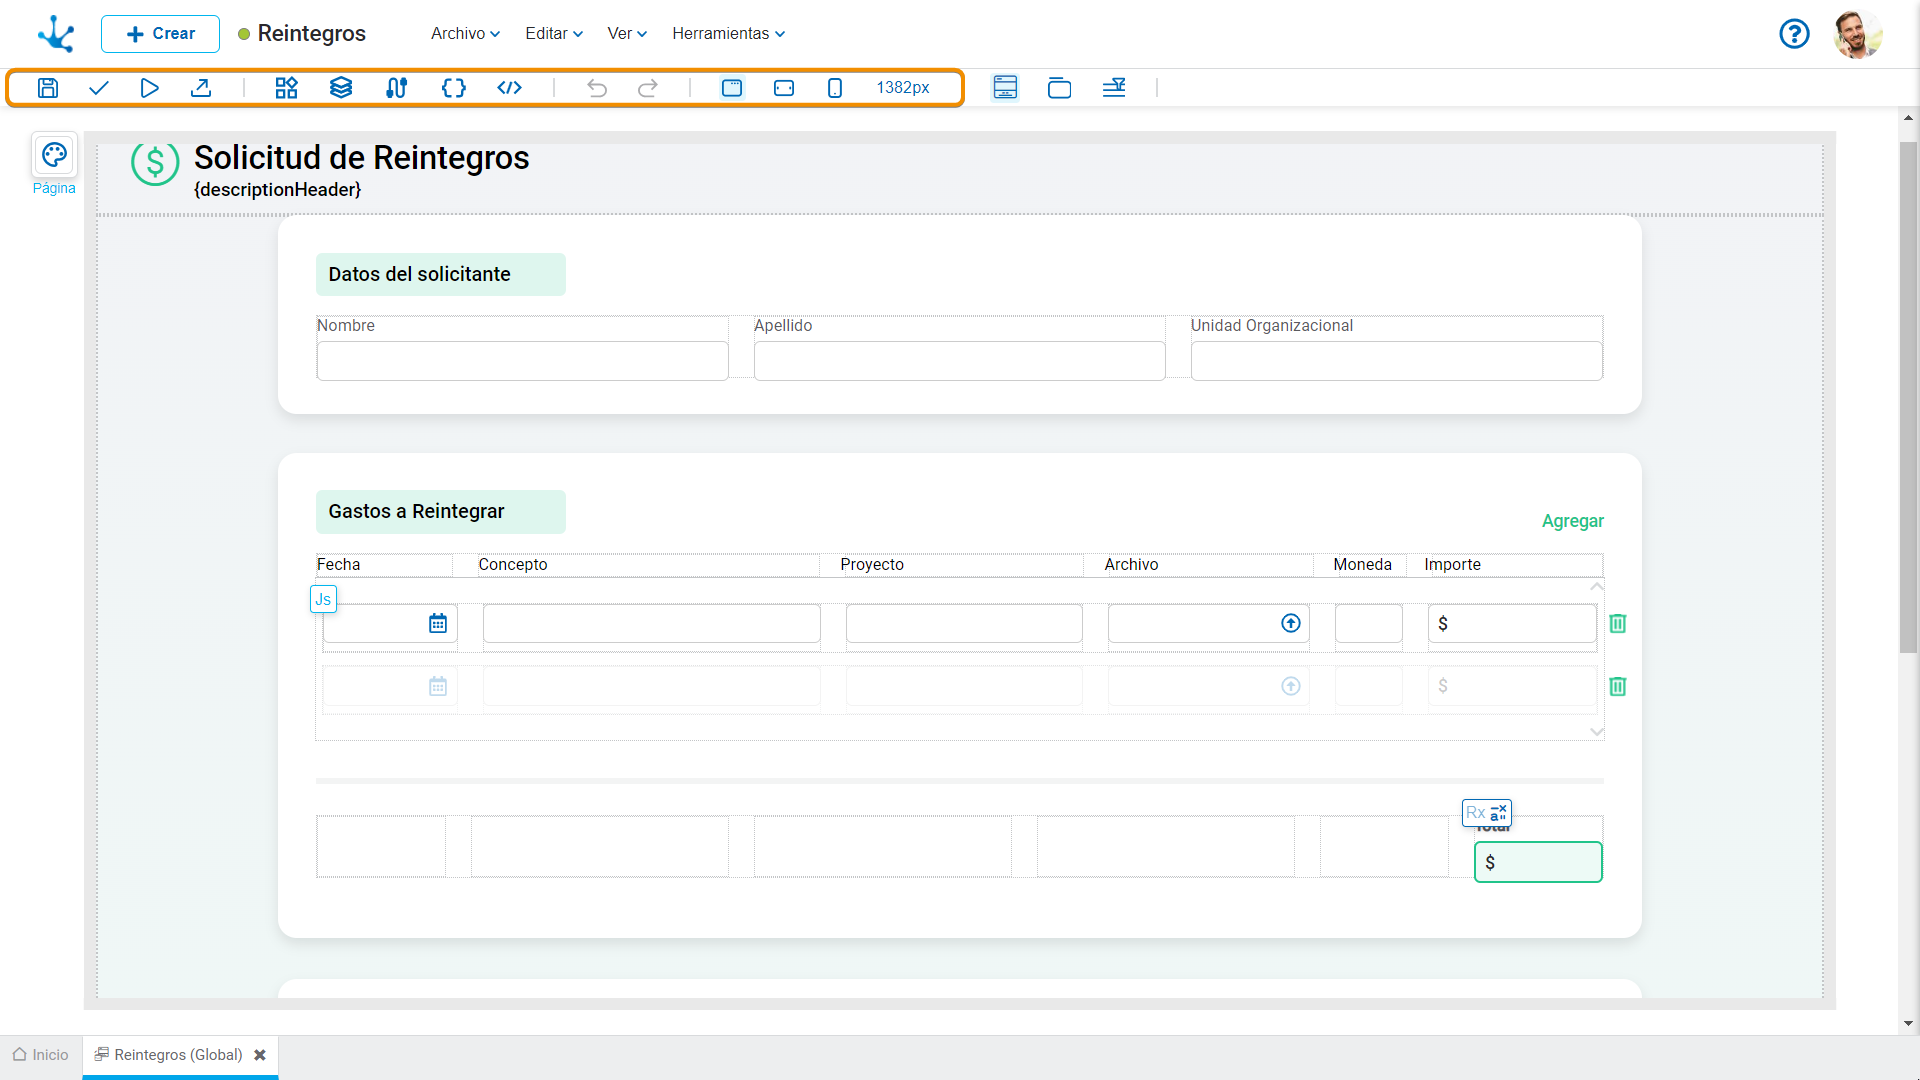Click the Reintegros title in header
This screenshot has height=1080, width=1920.
point(311,34)
